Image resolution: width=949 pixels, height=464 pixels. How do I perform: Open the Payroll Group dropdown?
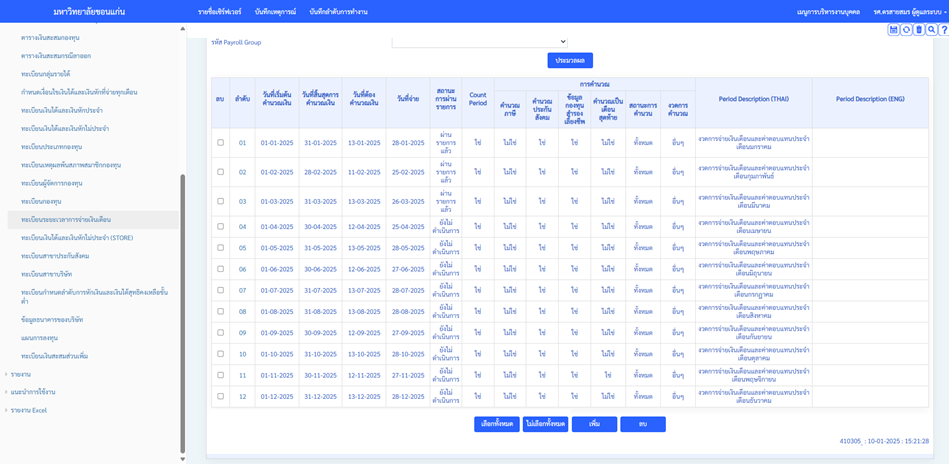pyautogui.click(x=479, y=42)
